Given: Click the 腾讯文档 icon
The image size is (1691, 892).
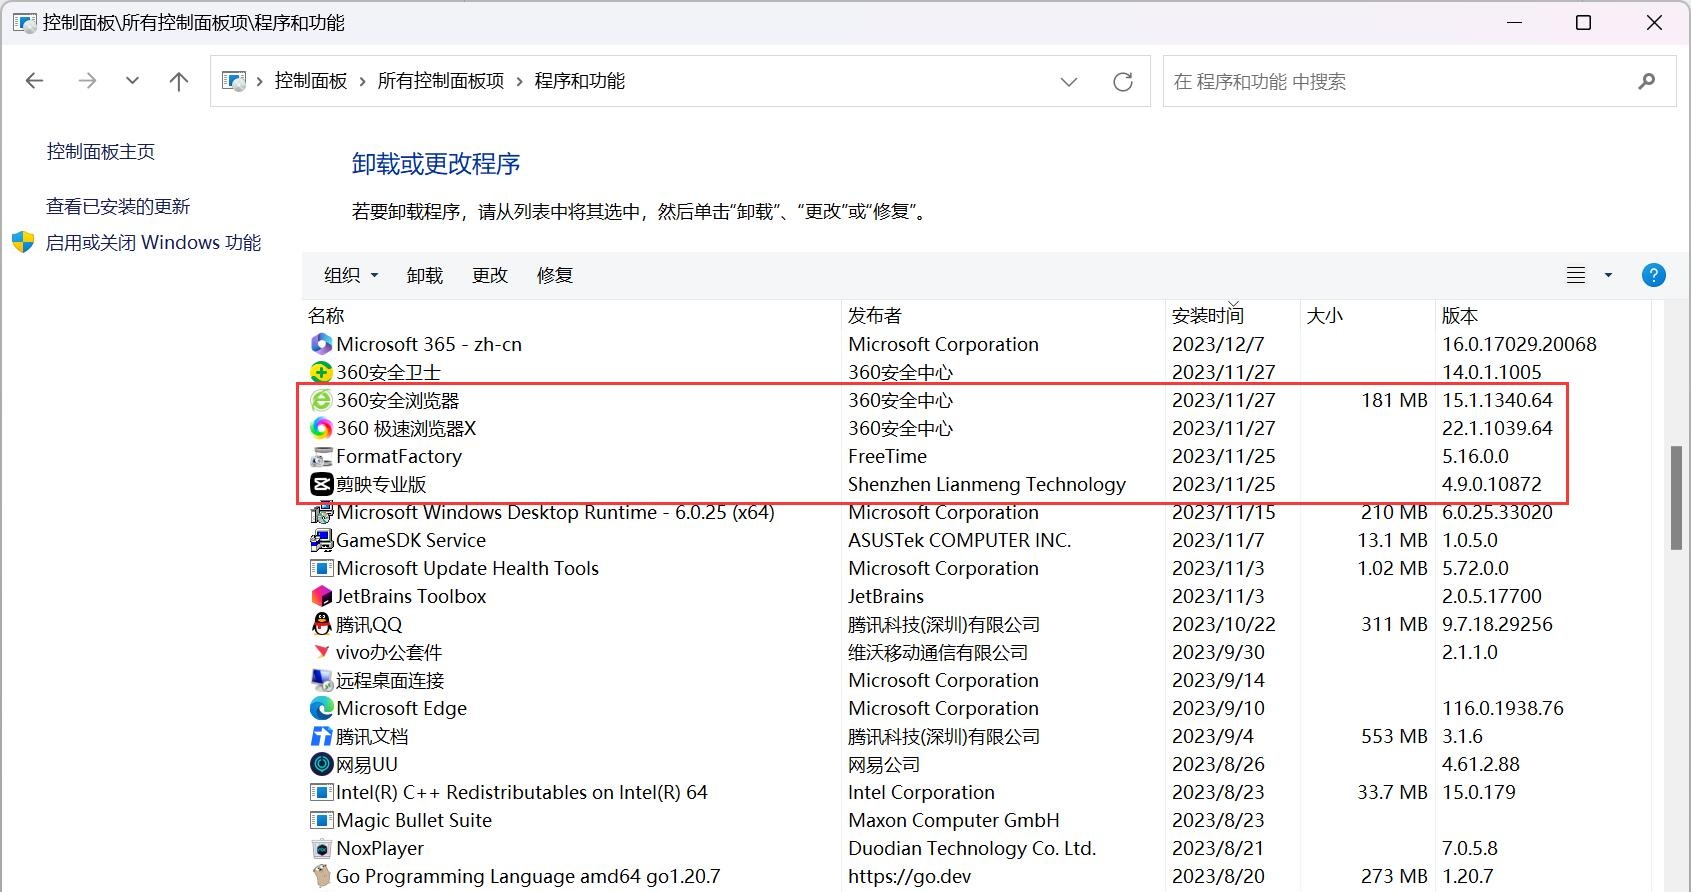Looking at the screenshot, I should [321, 736].
